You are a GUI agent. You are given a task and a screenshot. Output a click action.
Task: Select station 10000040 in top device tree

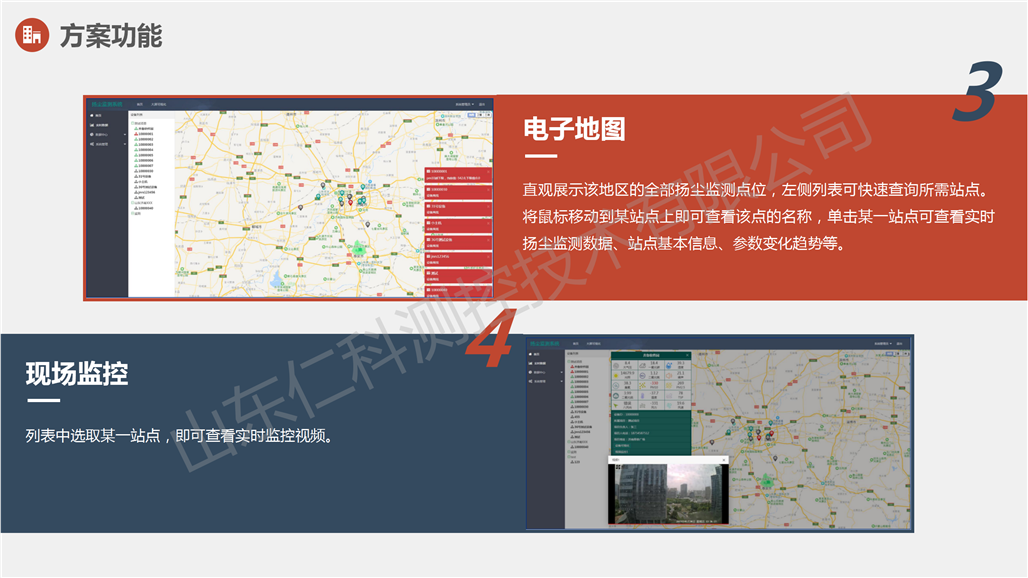(x=144, y=208)
